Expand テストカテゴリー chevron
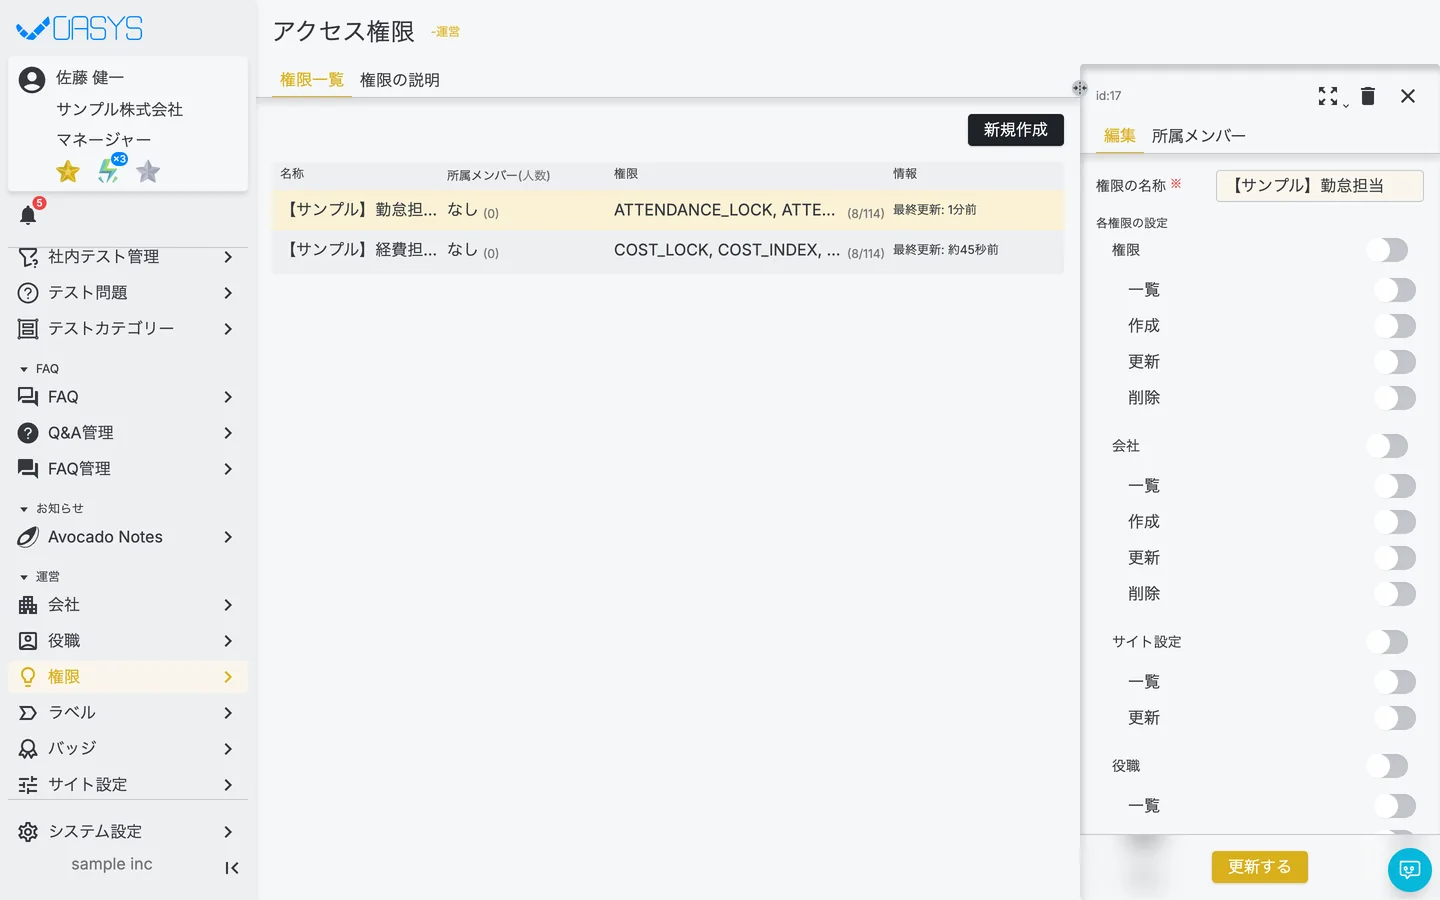The height and width of the screenshot is (900, 1440). coord(228,329)
